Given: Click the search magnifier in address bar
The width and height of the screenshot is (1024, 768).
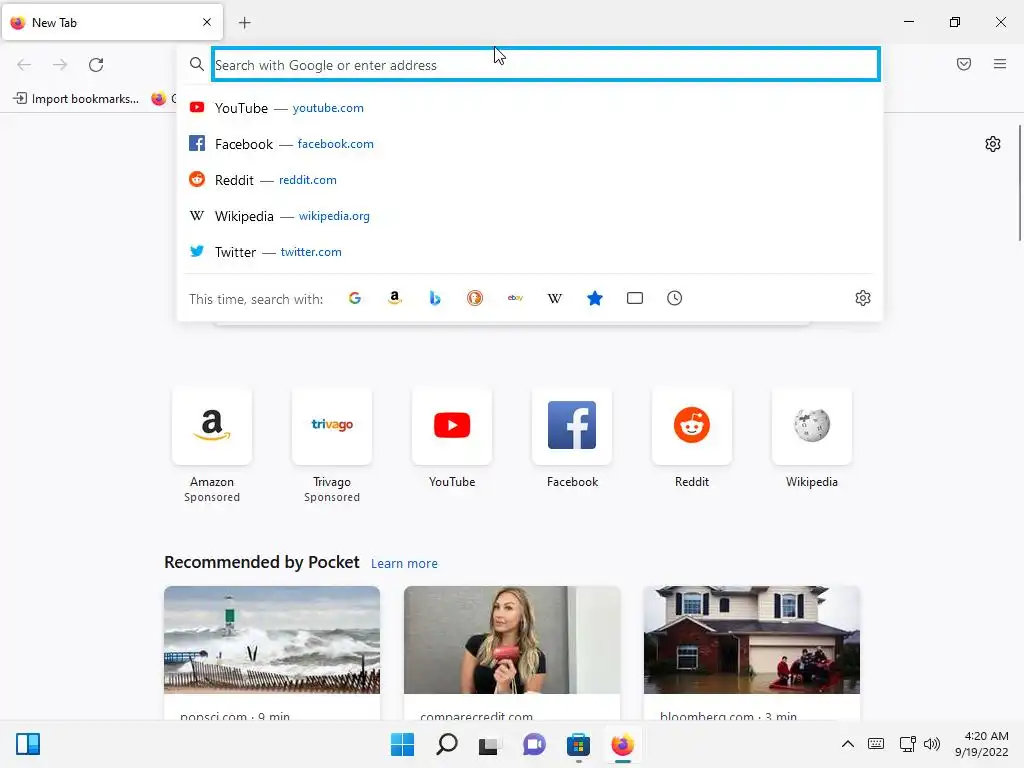Looking at the screenshot, I should point(197,65).
